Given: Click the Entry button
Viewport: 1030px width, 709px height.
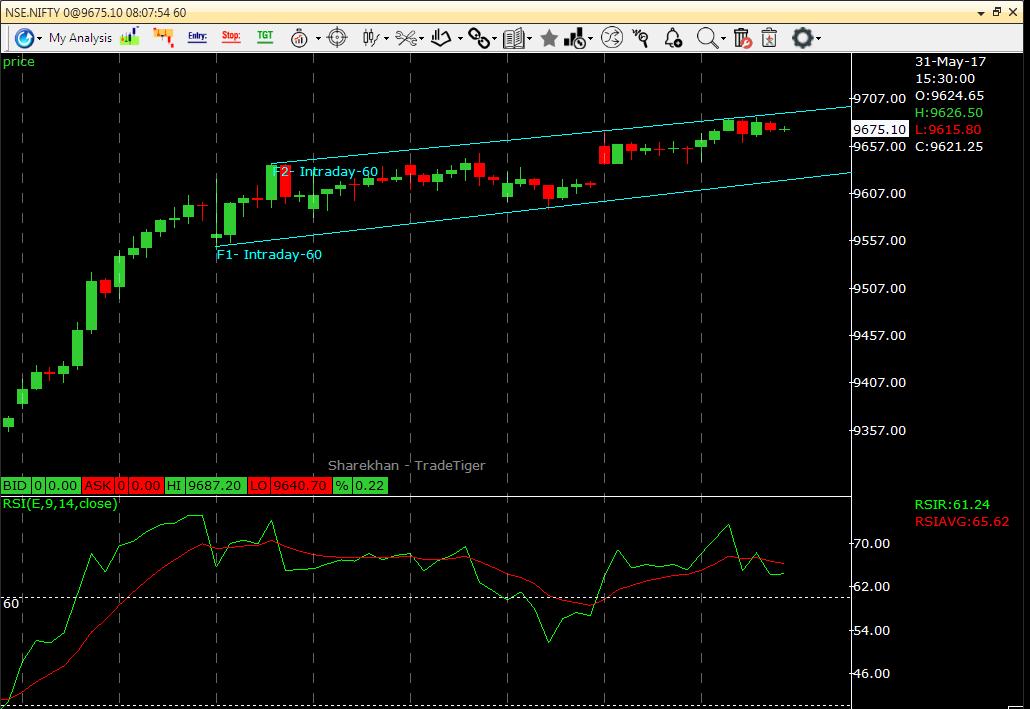Looking at the screenshot, I should 197,36.
